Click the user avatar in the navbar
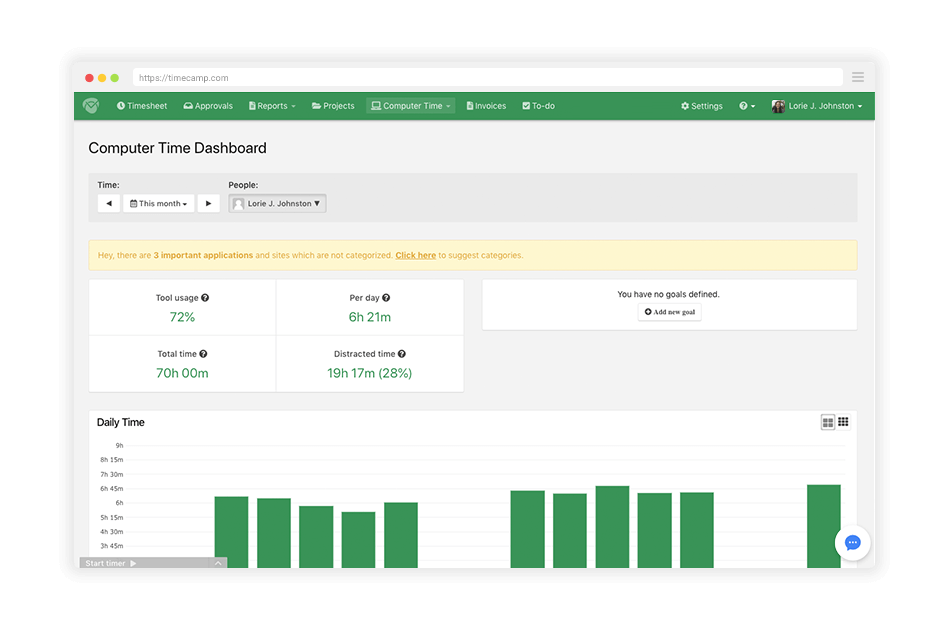The height and width of the screenshot is (630, 950). tap(778, 106)
